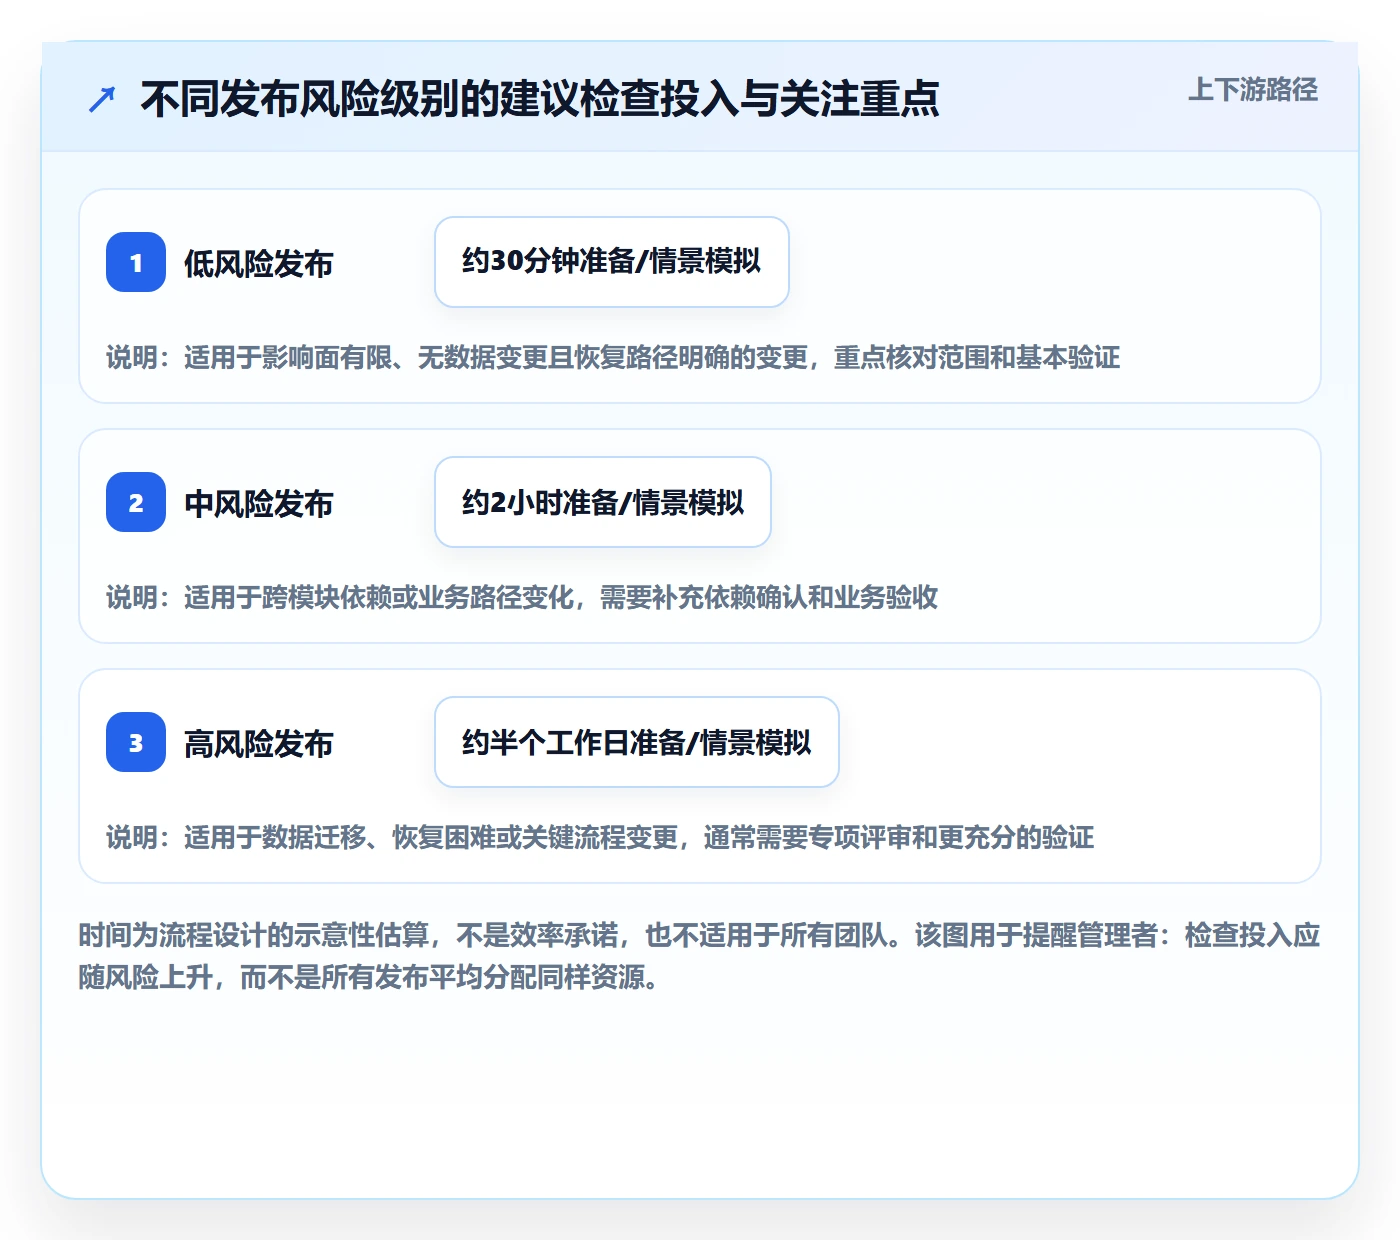
Task: Click description starting 说明：适用于跨模块依赖
Action: (x=522, y=598)
